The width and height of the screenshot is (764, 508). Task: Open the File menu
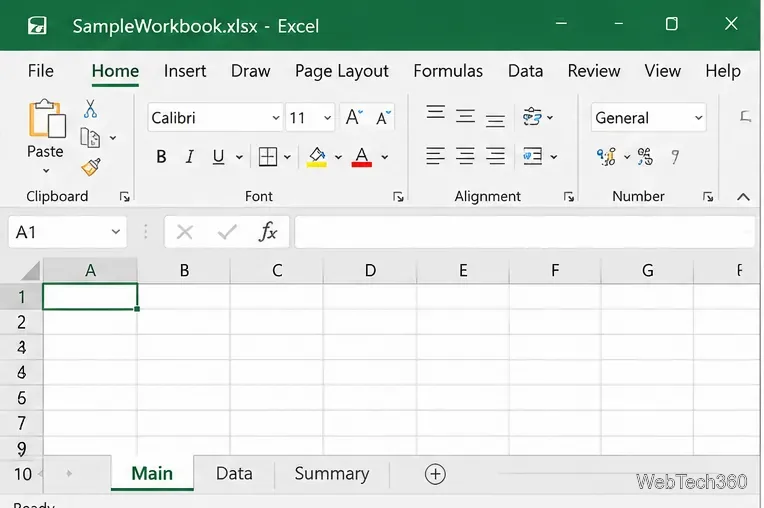coord(40,71)
